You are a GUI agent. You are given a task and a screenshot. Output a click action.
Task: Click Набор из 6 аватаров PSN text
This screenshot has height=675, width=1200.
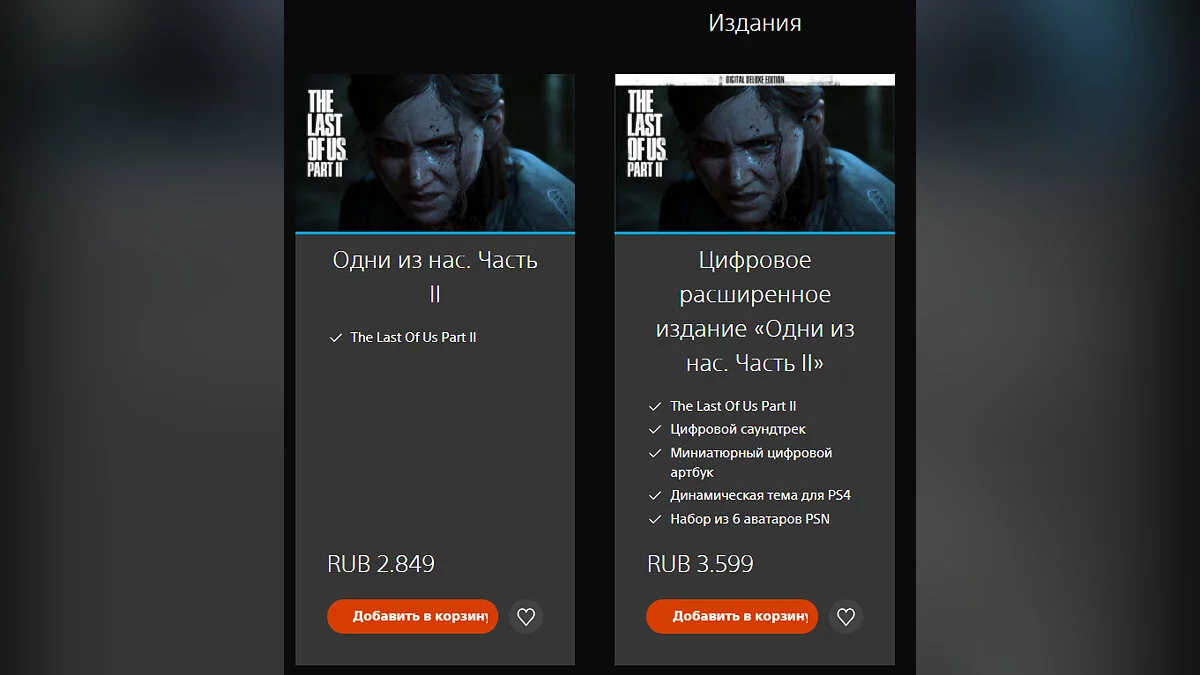click(x=750, y=519)
